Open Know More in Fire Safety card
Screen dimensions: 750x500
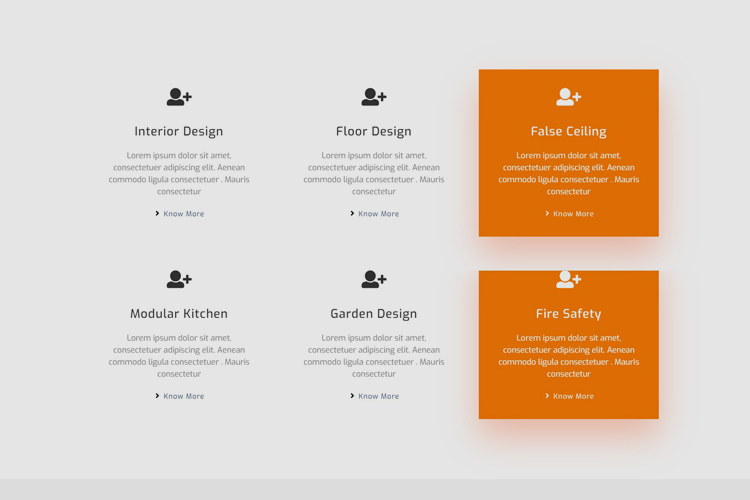click(573, 396)
